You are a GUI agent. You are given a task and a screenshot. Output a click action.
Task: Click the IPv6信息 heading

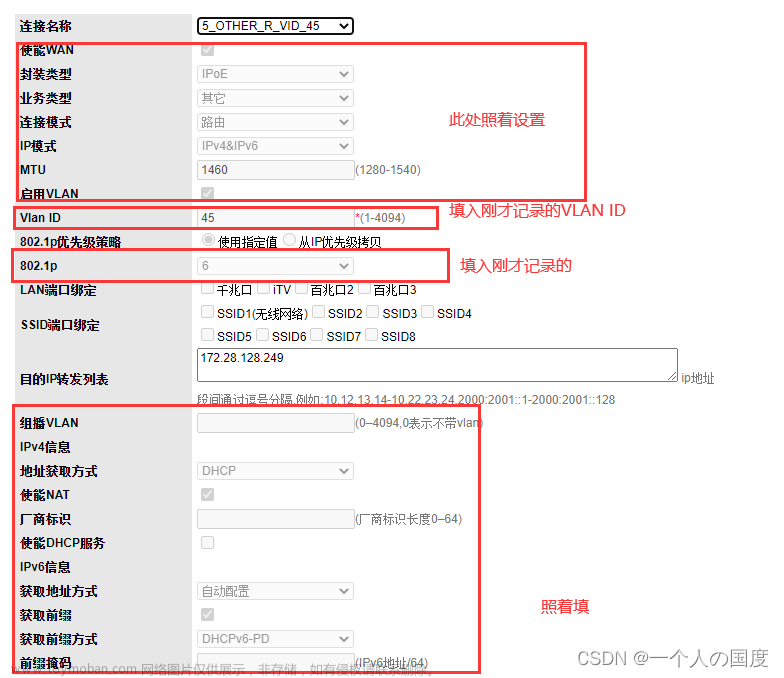click(45, 567)
